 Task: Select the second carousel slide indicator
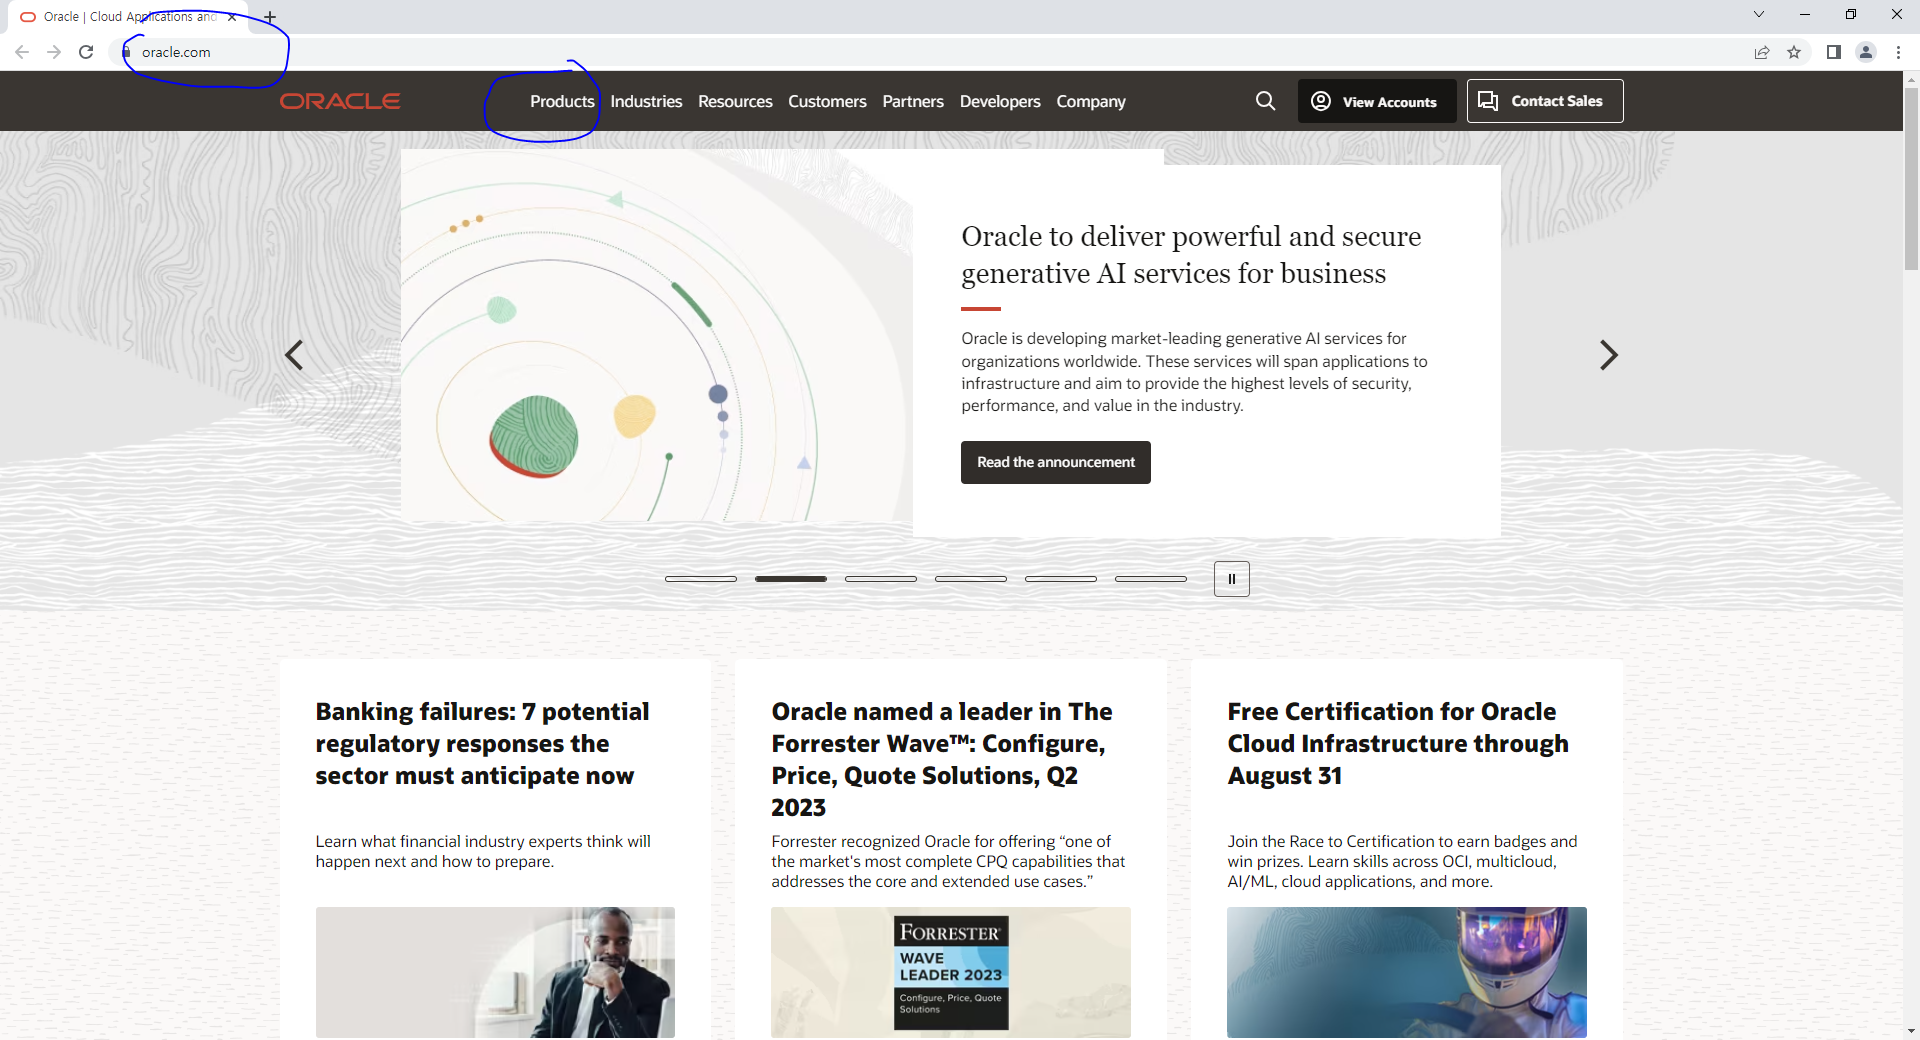tap(791, 579)
